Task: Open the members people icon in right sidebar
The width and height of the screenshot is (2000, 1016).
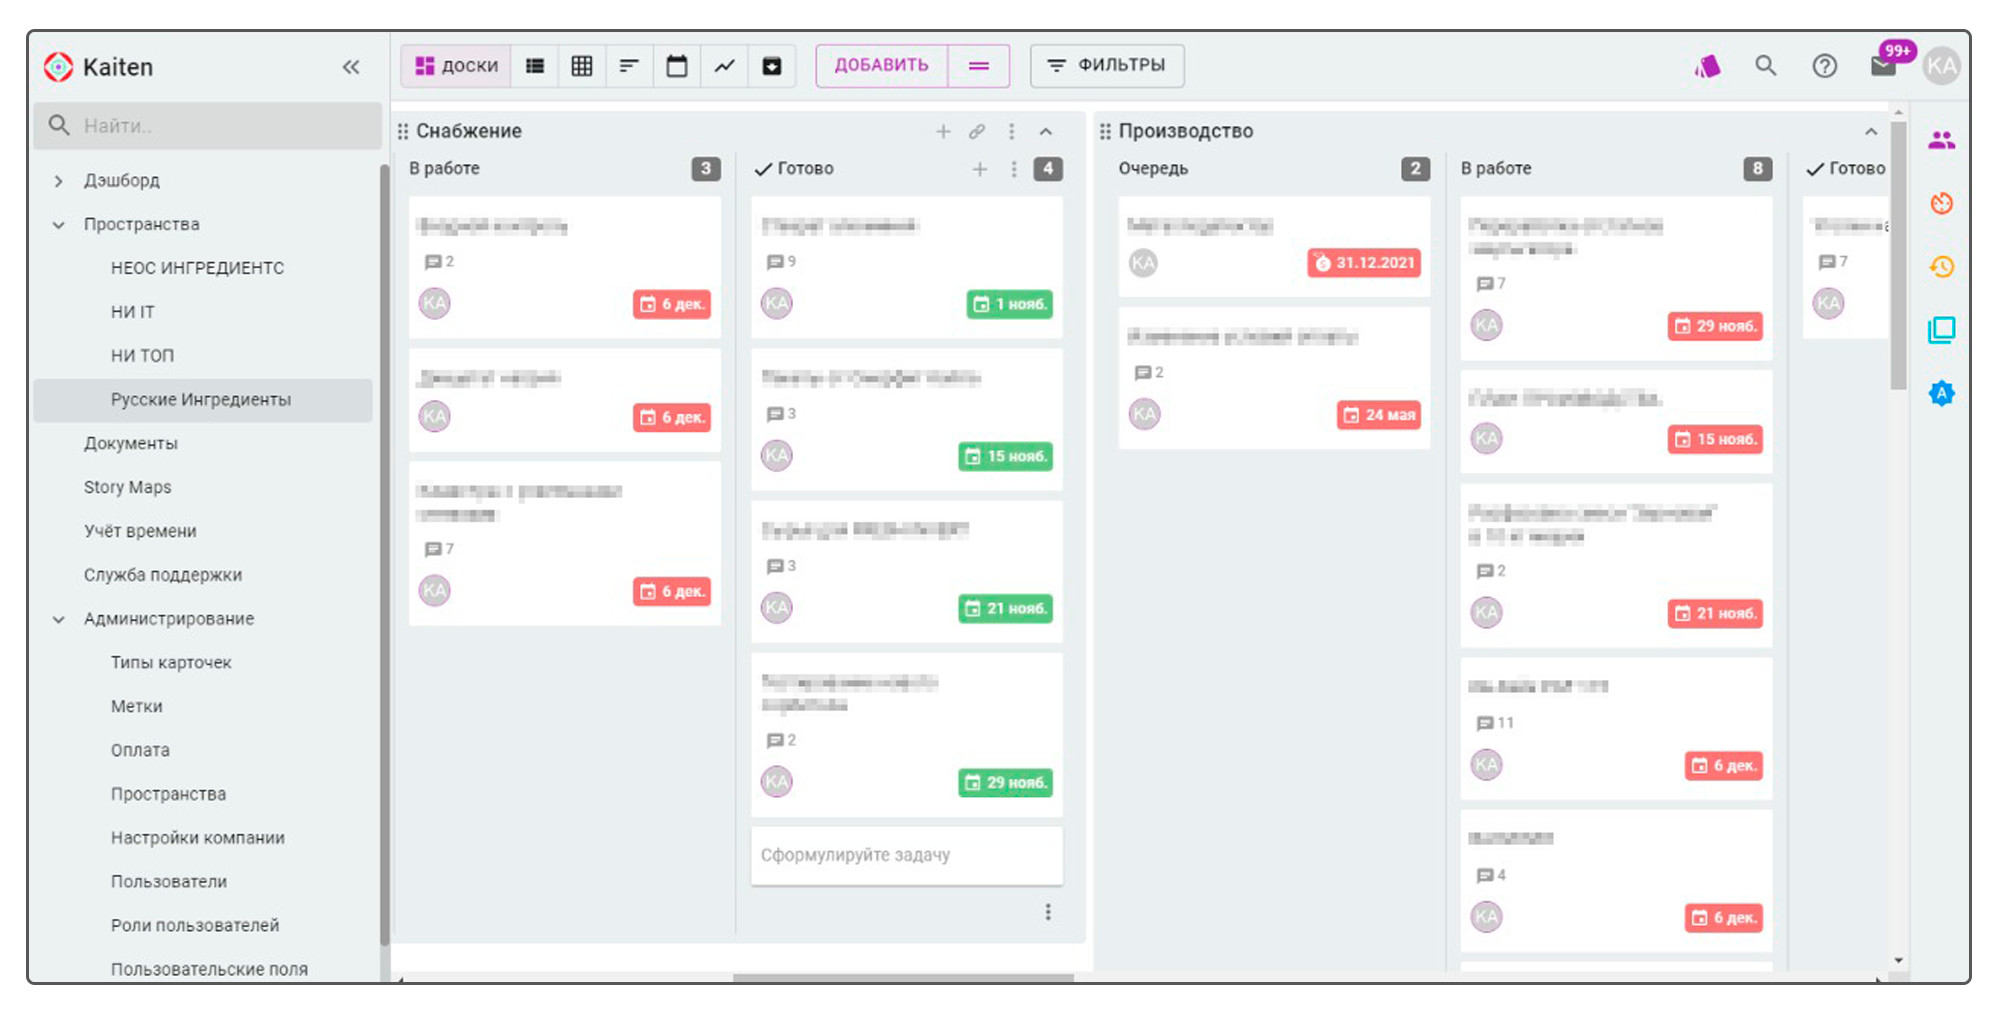Action: (x=1941, y=141)
